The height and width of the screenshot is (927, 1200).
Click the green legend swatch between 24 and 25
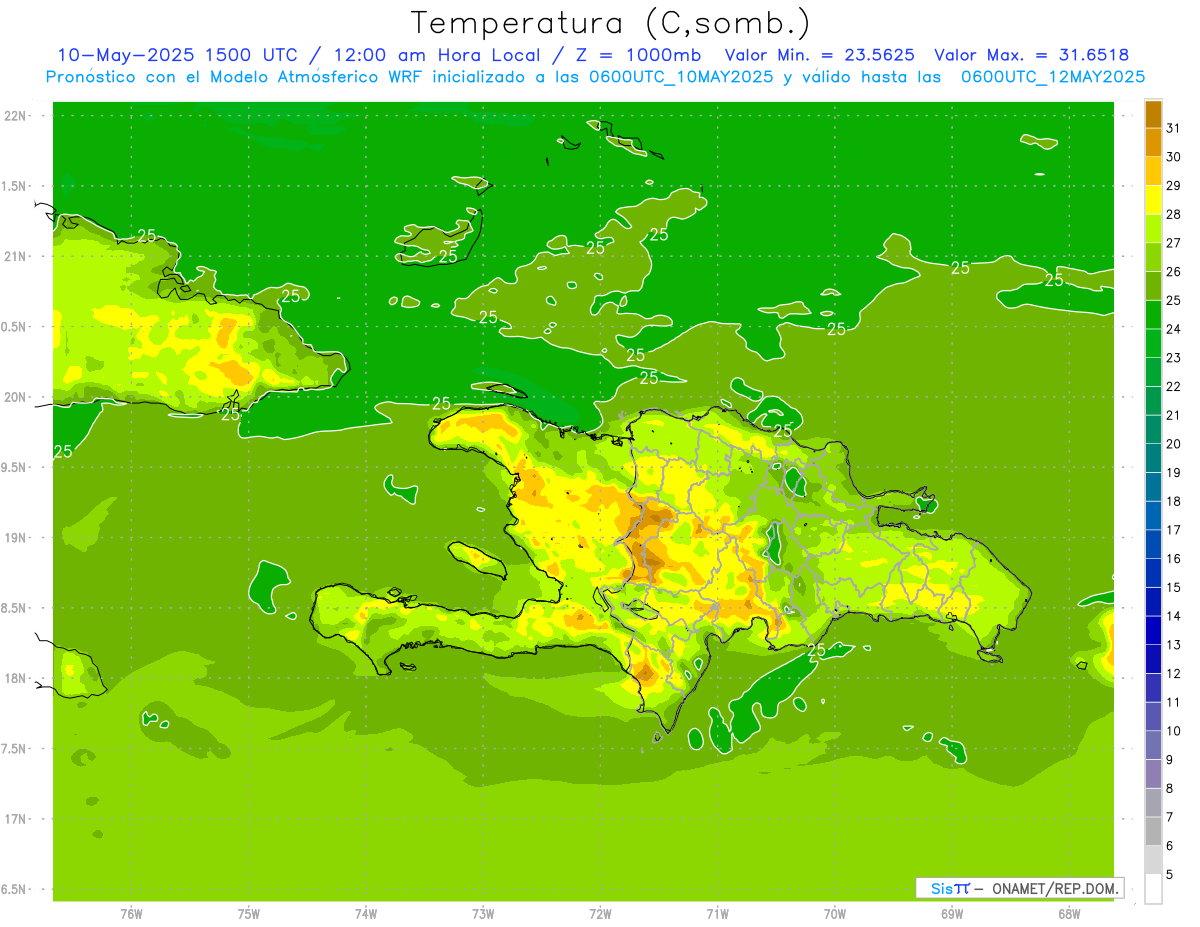1153,315
